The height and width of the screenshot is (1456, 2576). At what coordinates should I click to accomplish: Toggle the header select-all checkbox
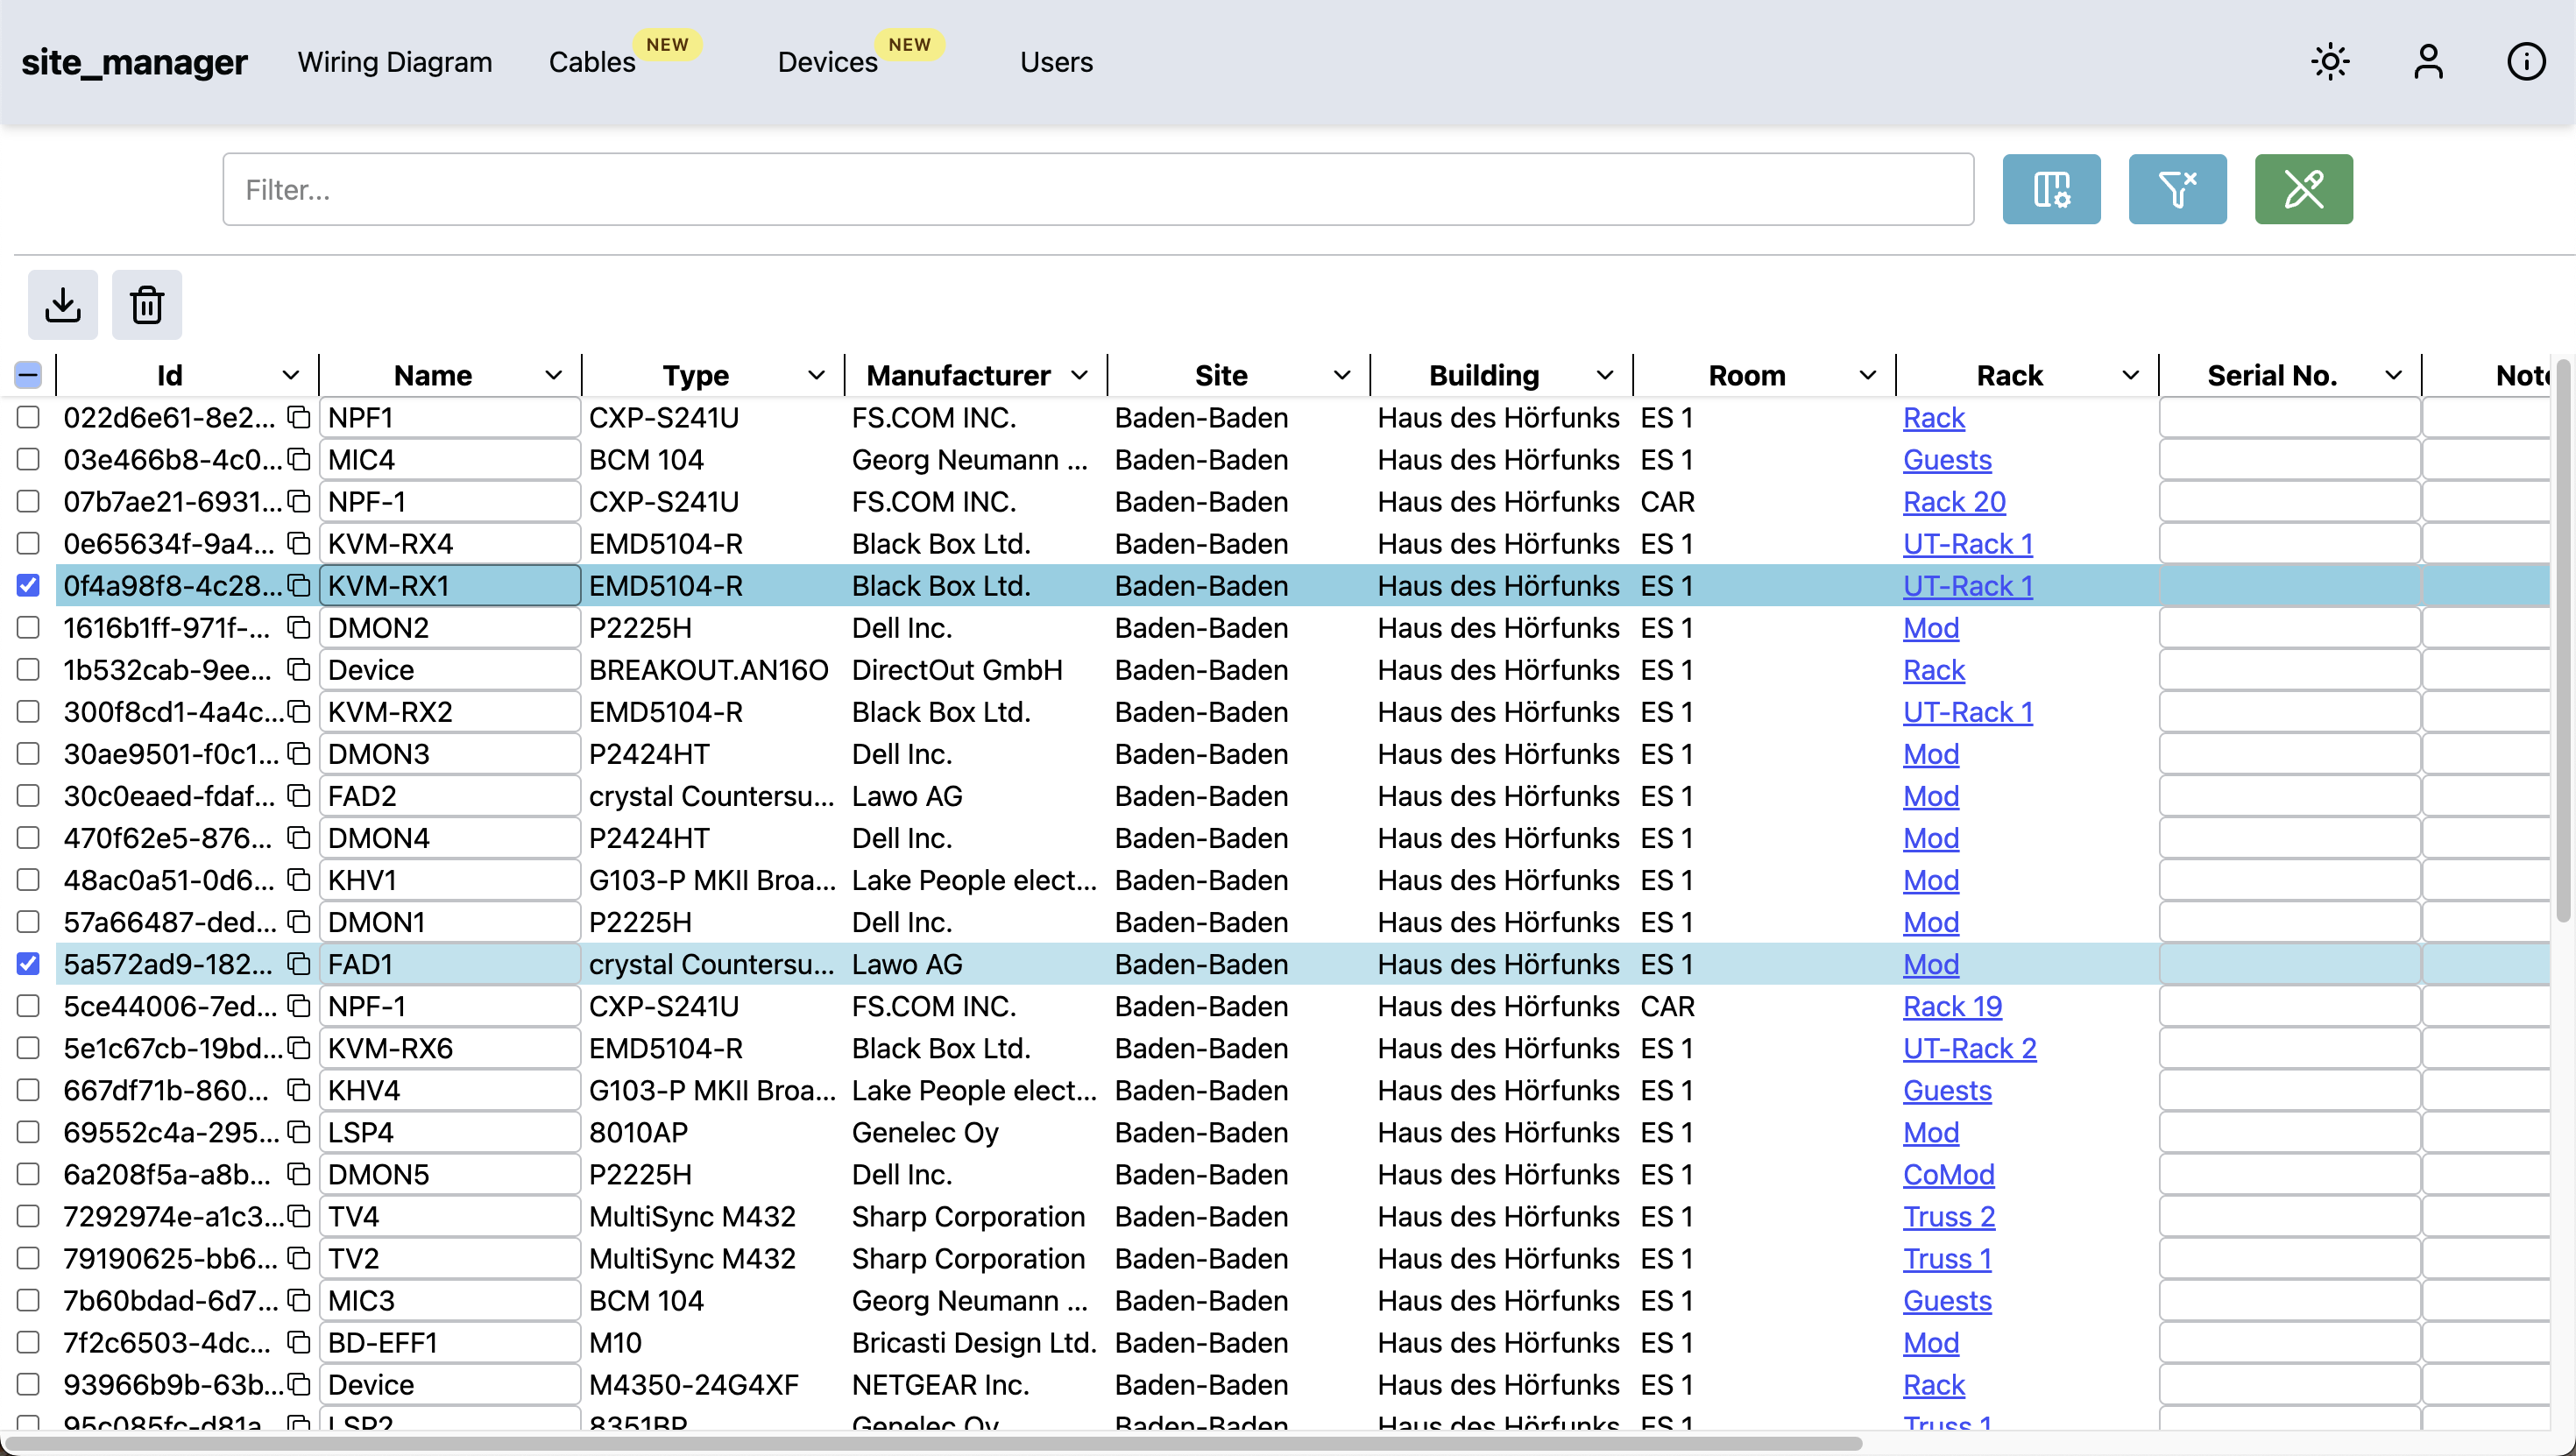point(28,375)
